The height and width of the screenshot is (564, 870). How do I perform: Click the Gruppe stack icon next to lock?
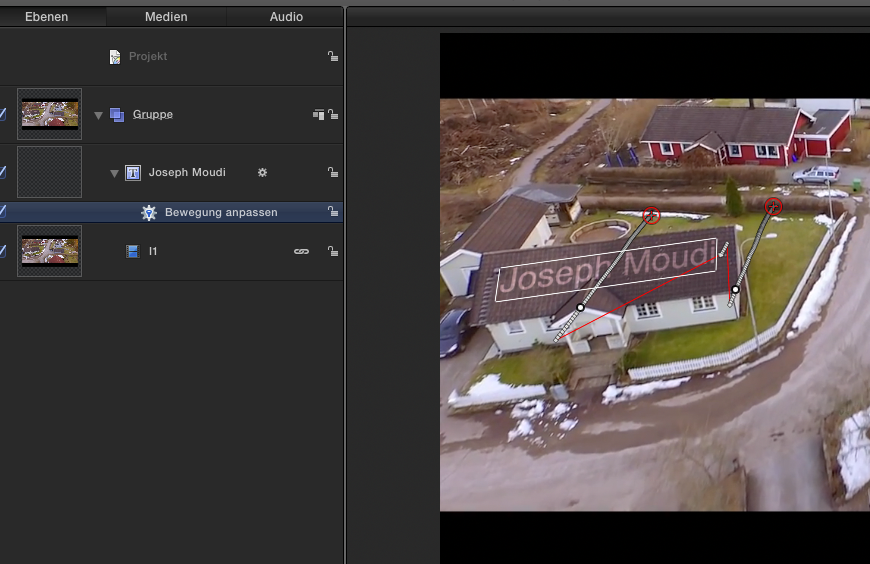click(x=318, y=114)
